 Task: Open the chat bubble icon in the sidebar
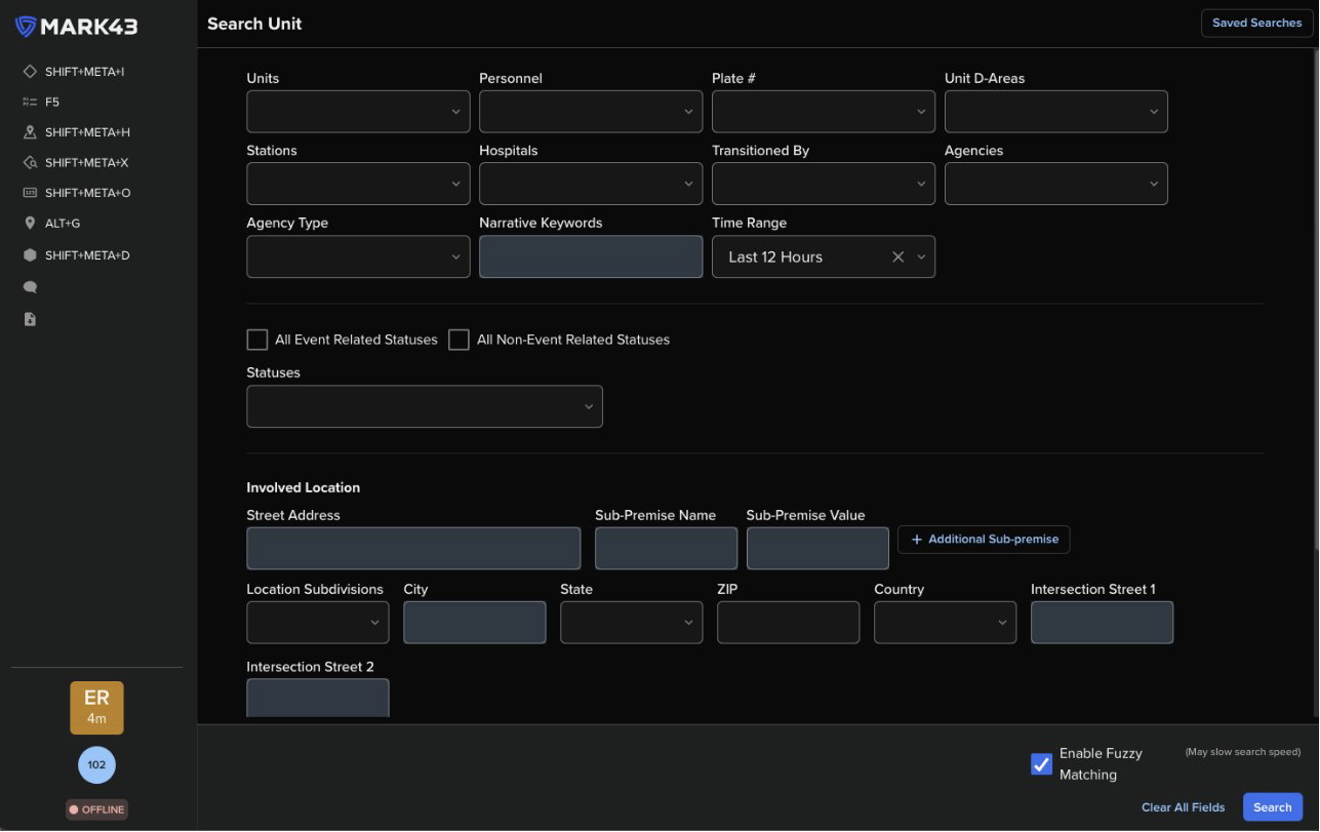click(x=29, y=286)
